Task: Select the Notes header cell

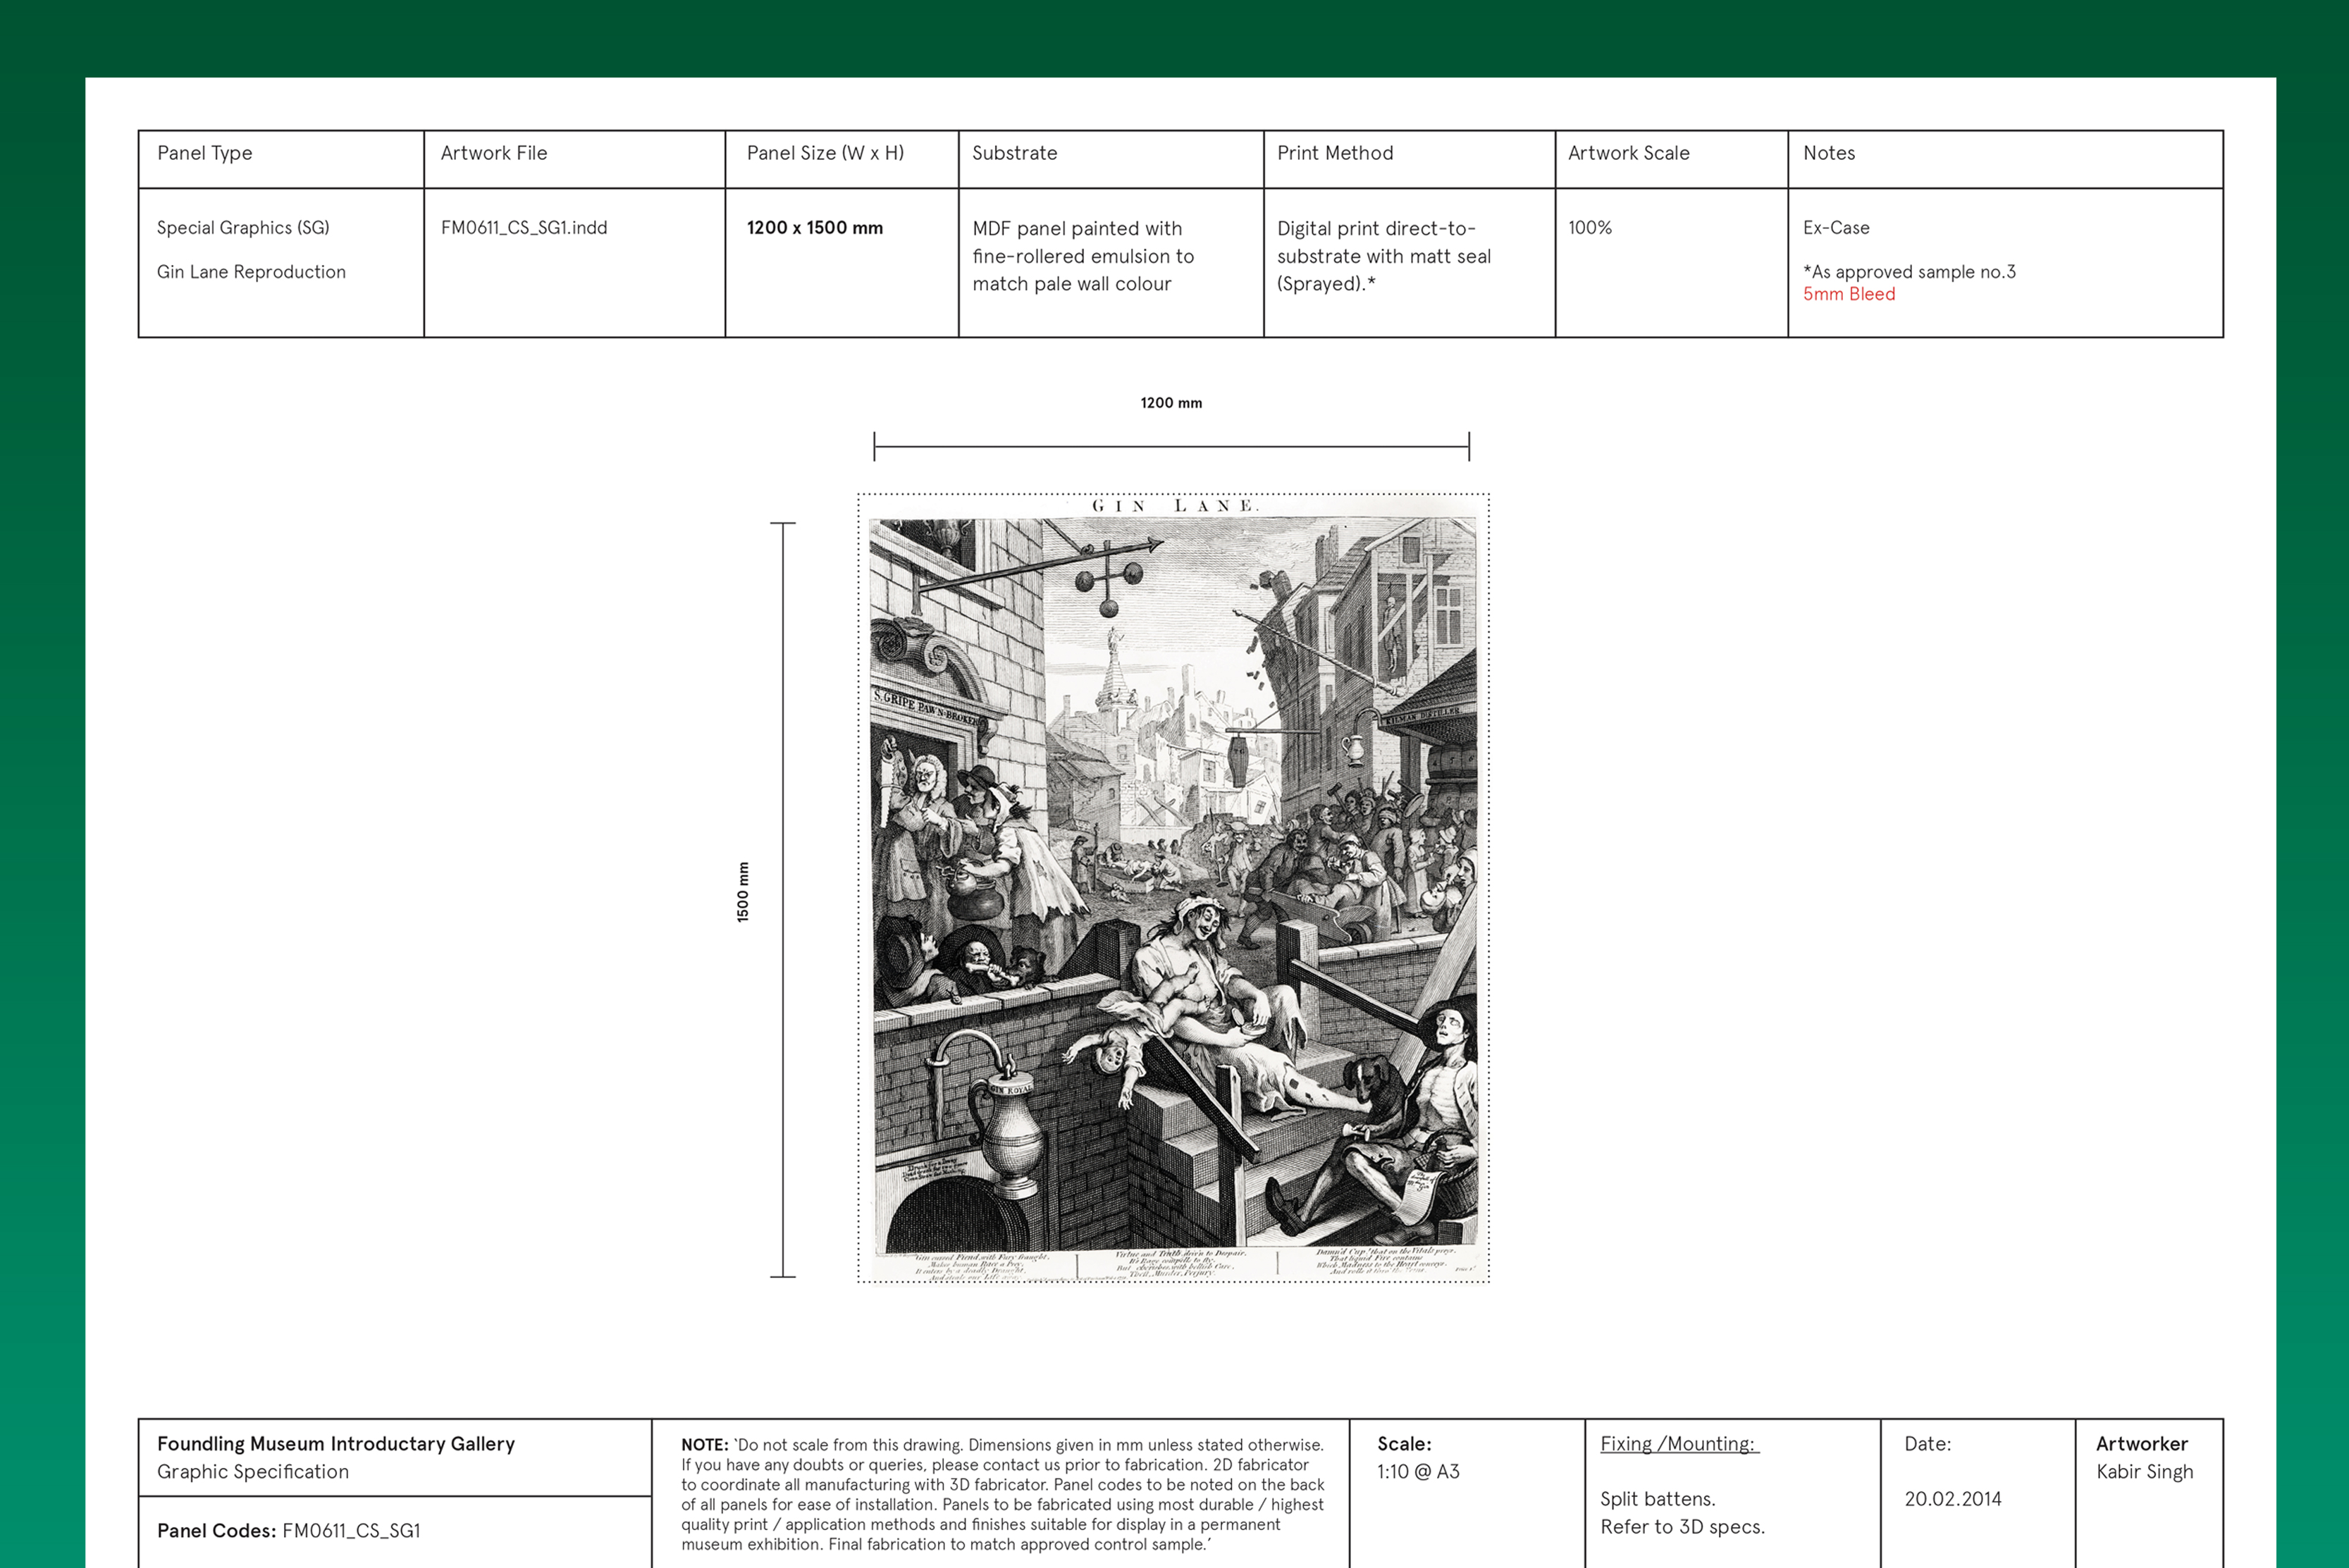Action: [x=1828, y=153]
